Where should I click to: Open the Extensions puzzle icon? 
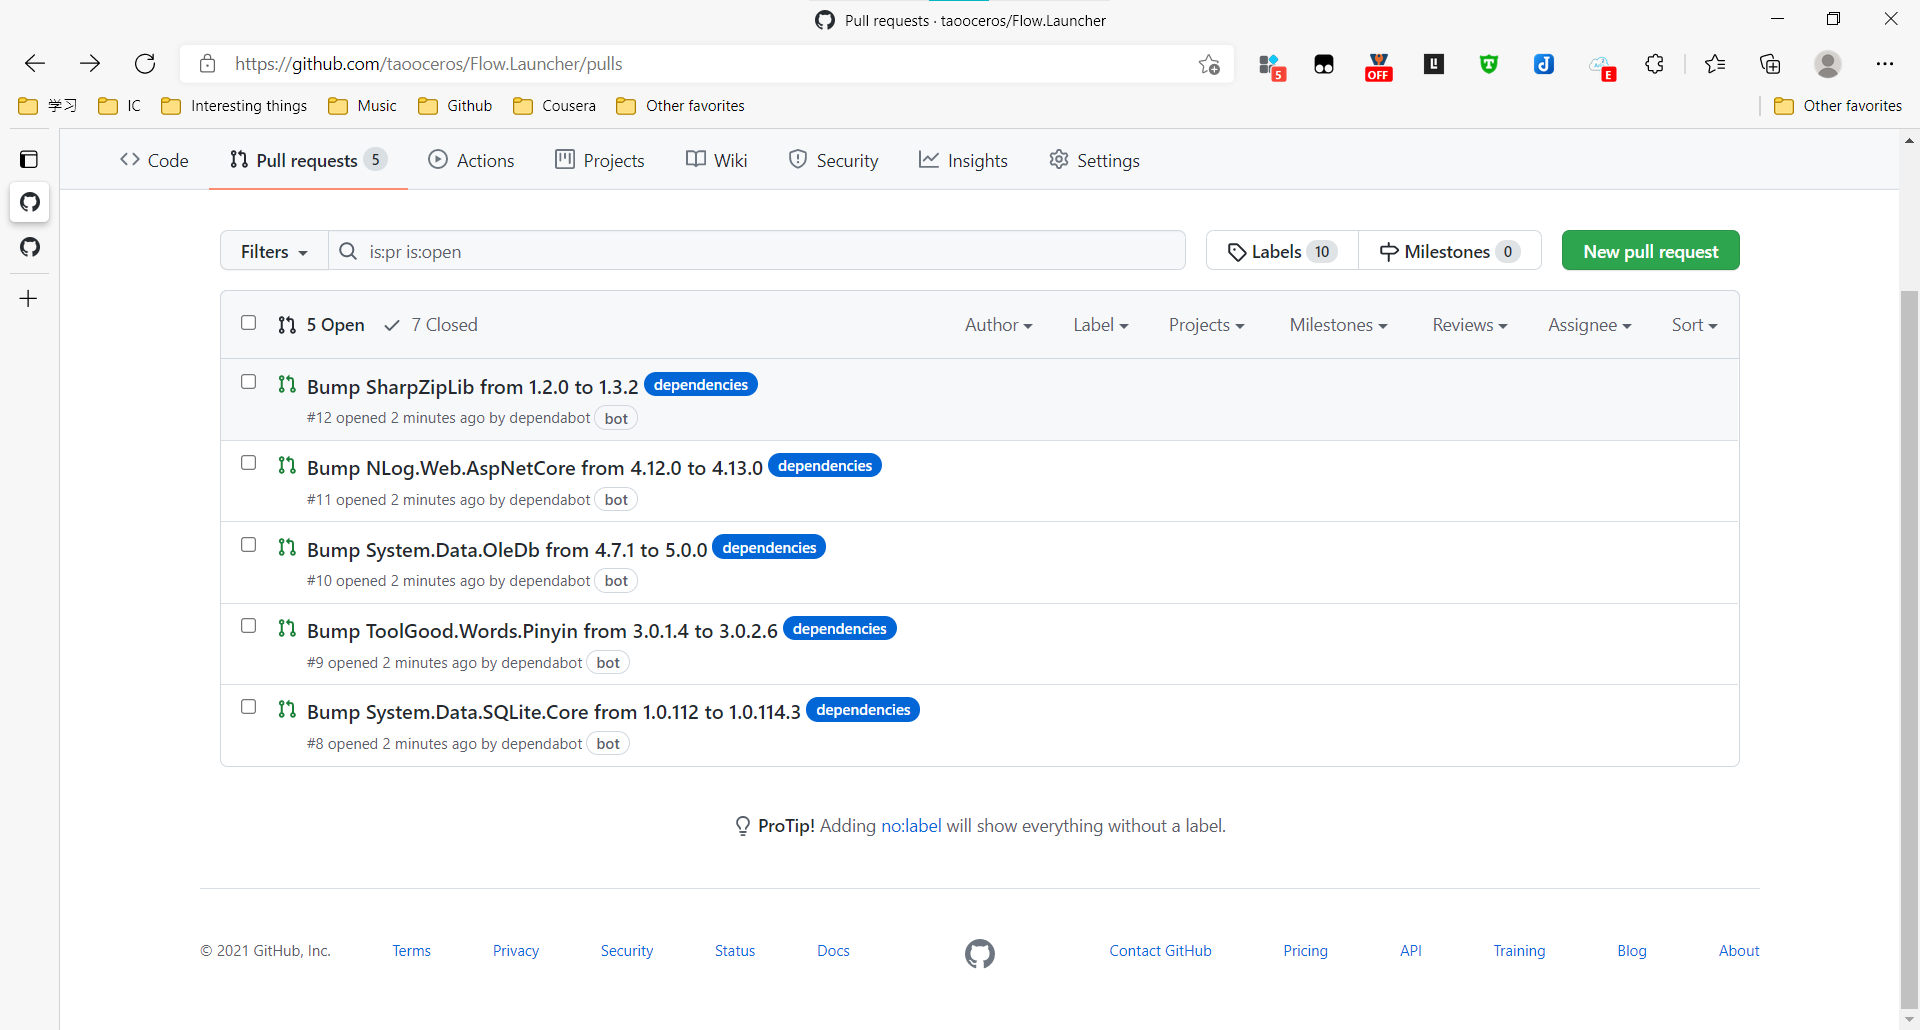(x=1654, y=64)
